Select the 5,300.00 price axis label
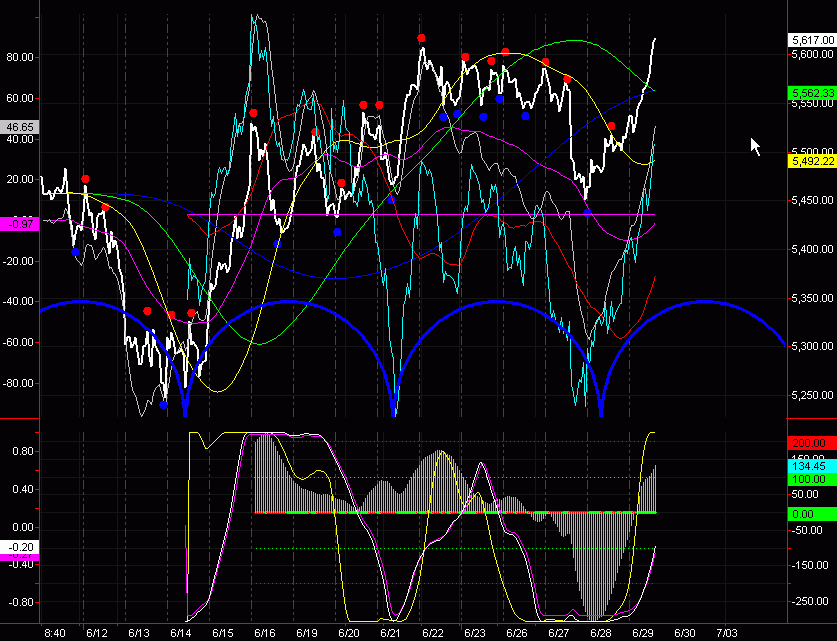837x641 pixels. pos(813,346)
